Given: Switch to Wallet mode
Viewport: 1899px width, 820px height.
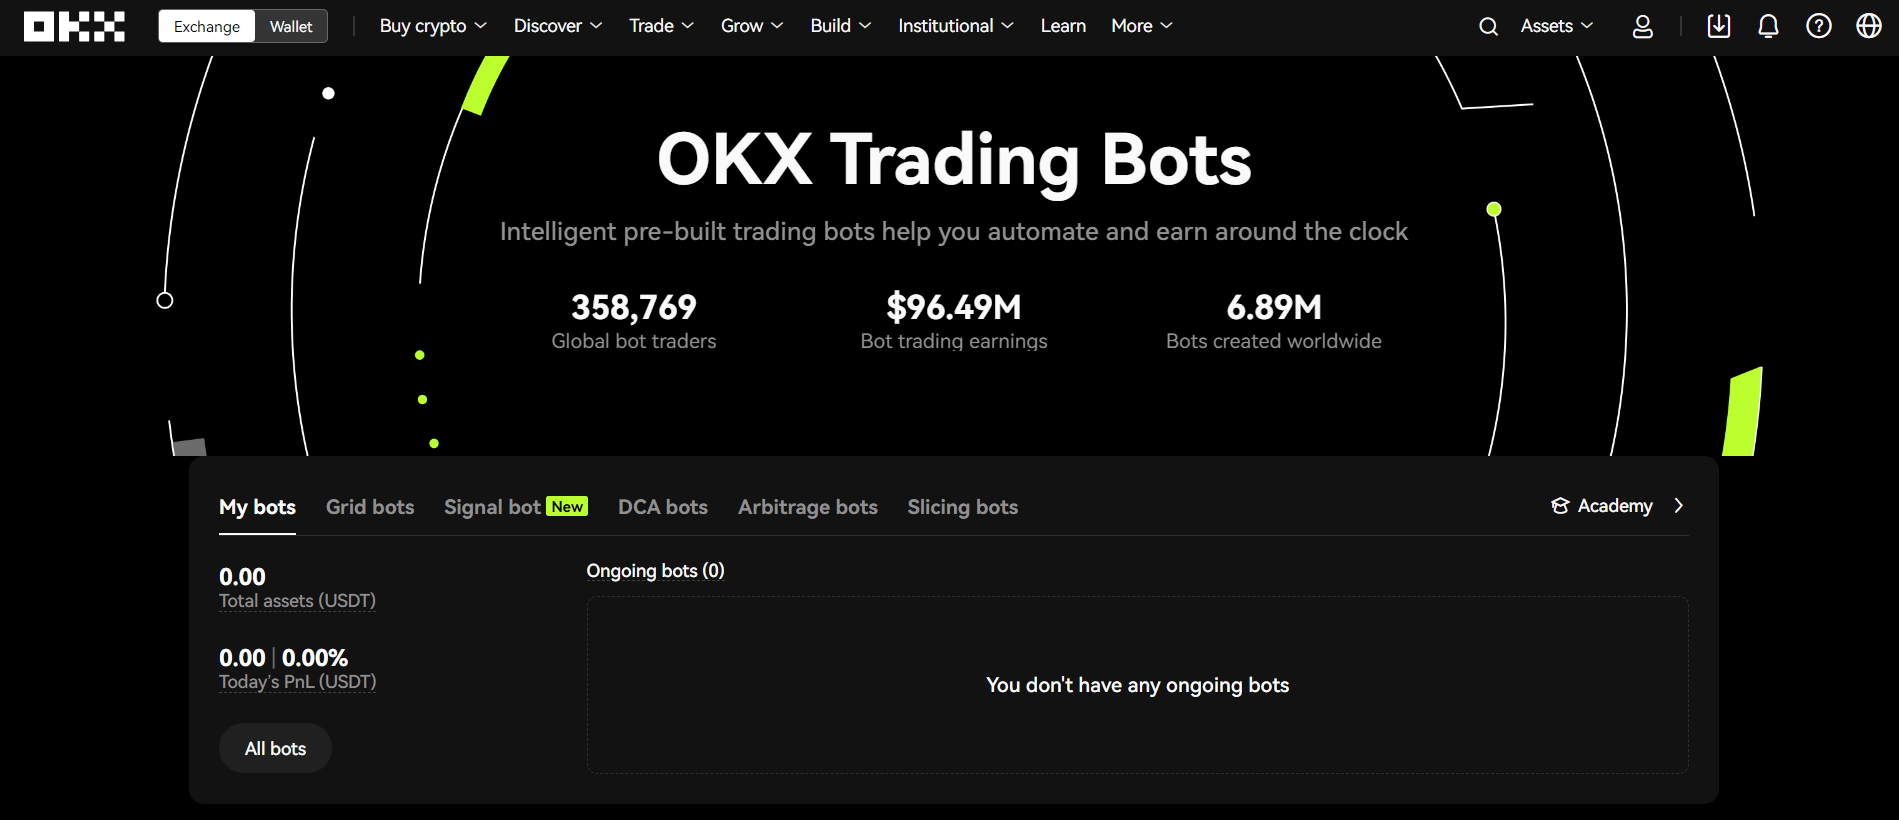Looking at the screenshot, I should [x=291, y=27].
